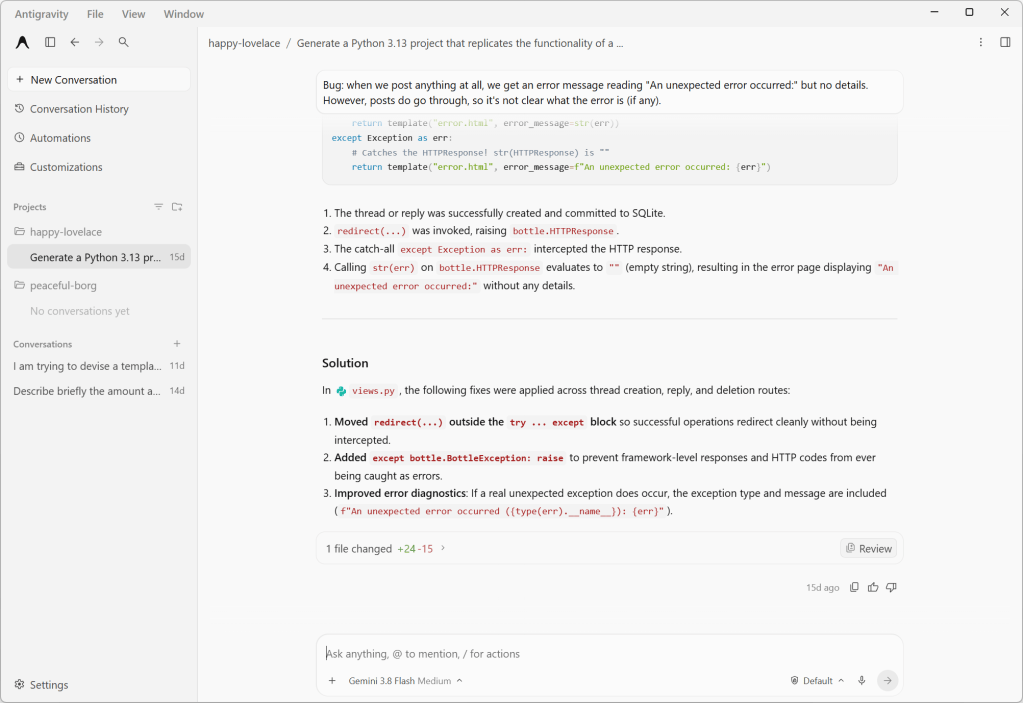Click the 'Solution' heading text
This screenshot has width=1023, height=703.
pos(345,363)
